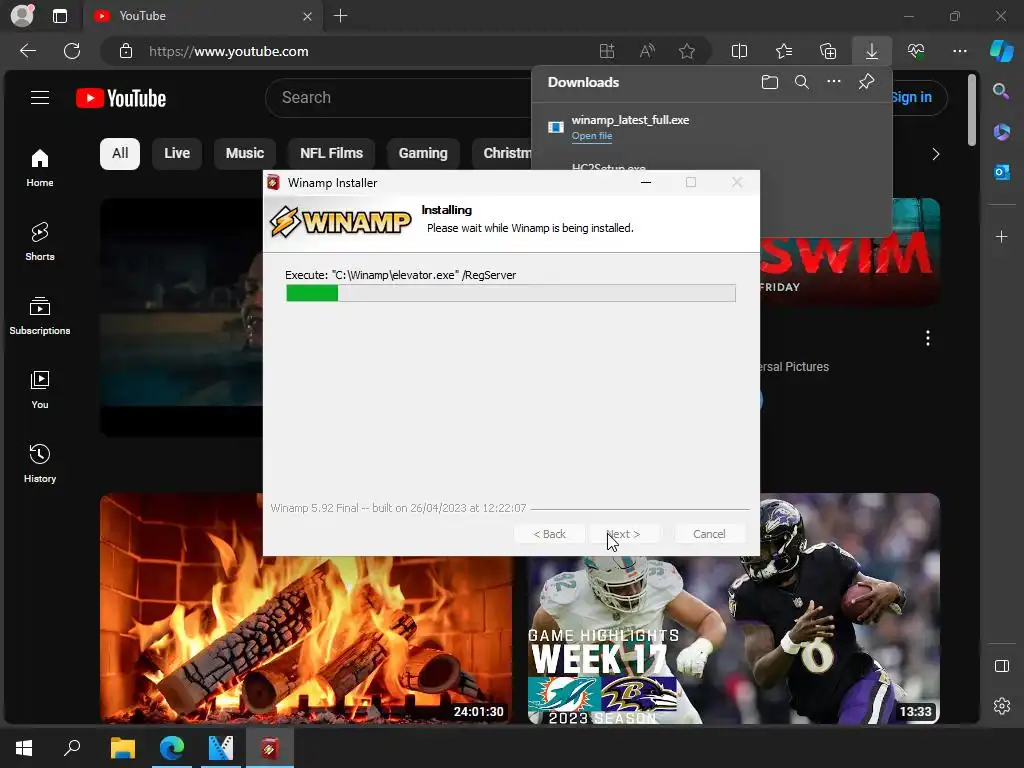
Task: Close the YouTube browser tab
Action: [x=308, y=16]
